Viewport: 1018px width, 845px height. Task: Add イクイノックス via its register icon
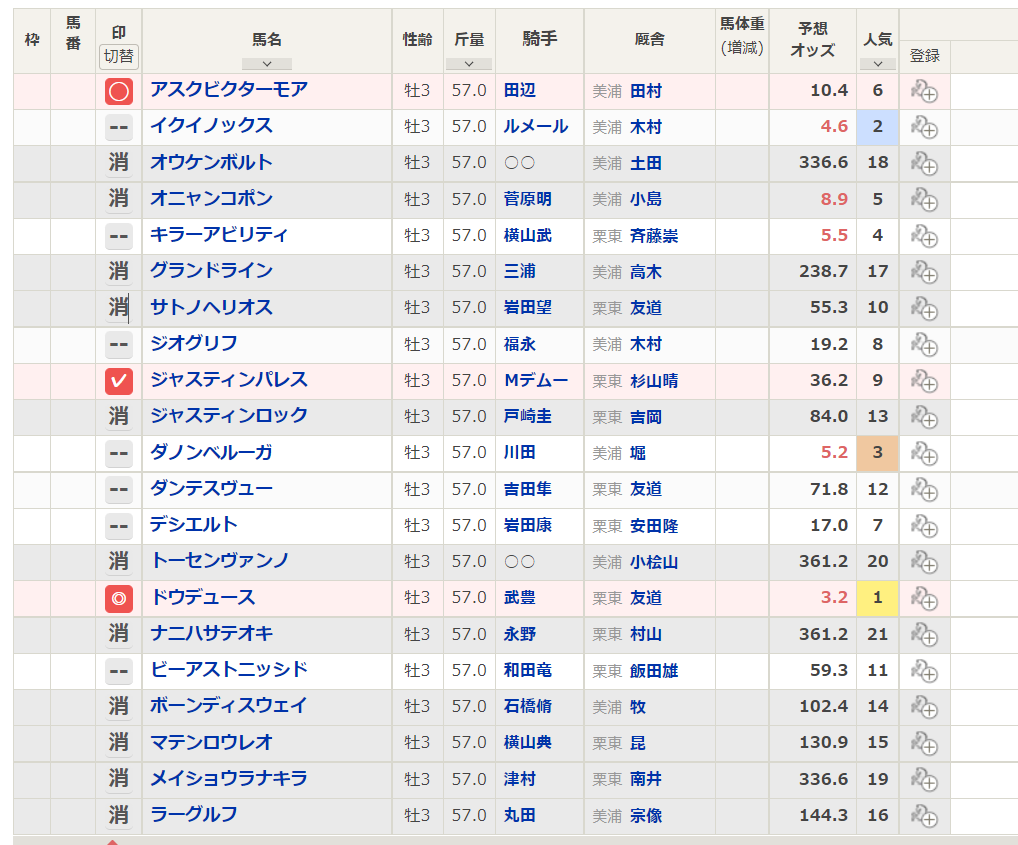(x=923, y=128)
